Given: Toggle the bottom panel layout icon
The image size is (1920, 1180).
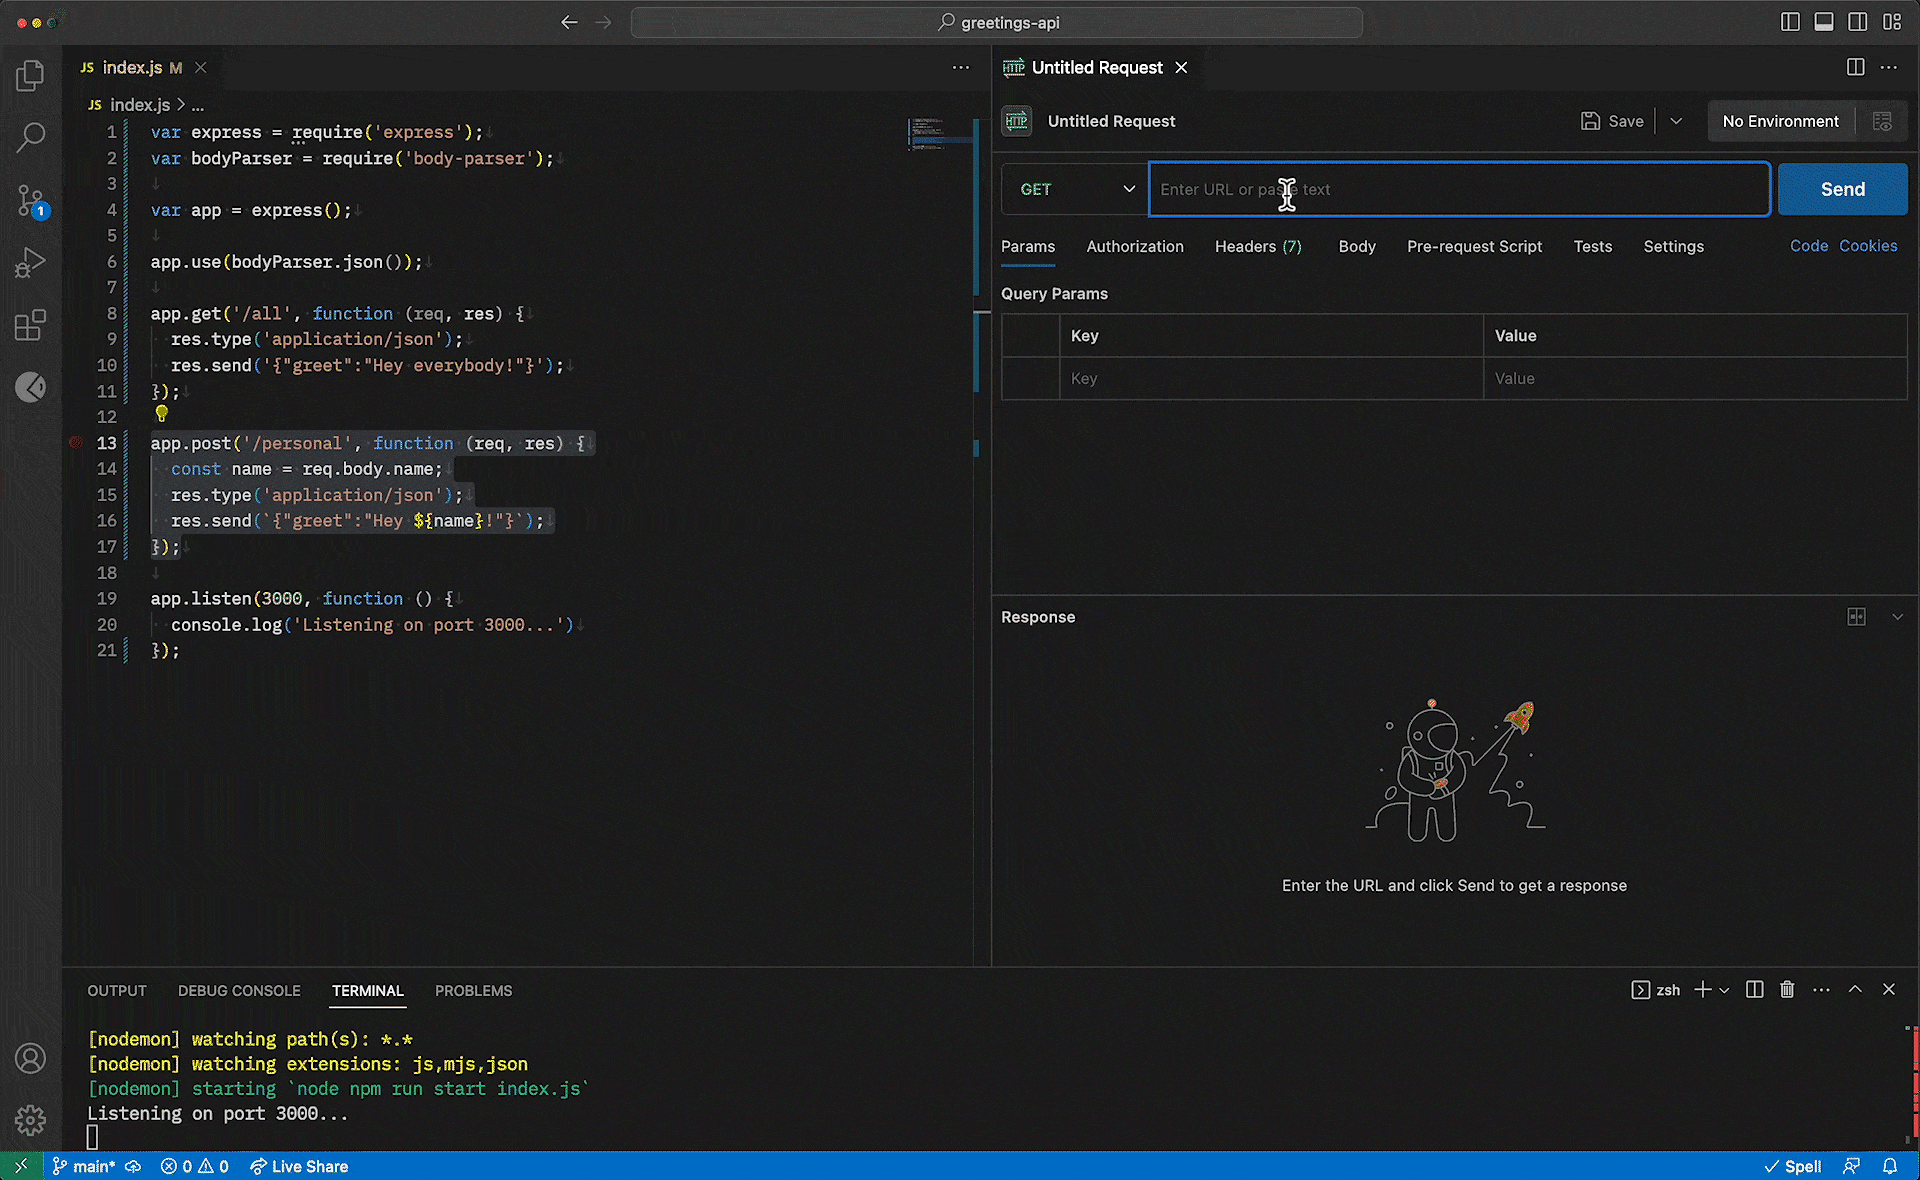Looking at the screenshot, I should tap(1824, 22).
